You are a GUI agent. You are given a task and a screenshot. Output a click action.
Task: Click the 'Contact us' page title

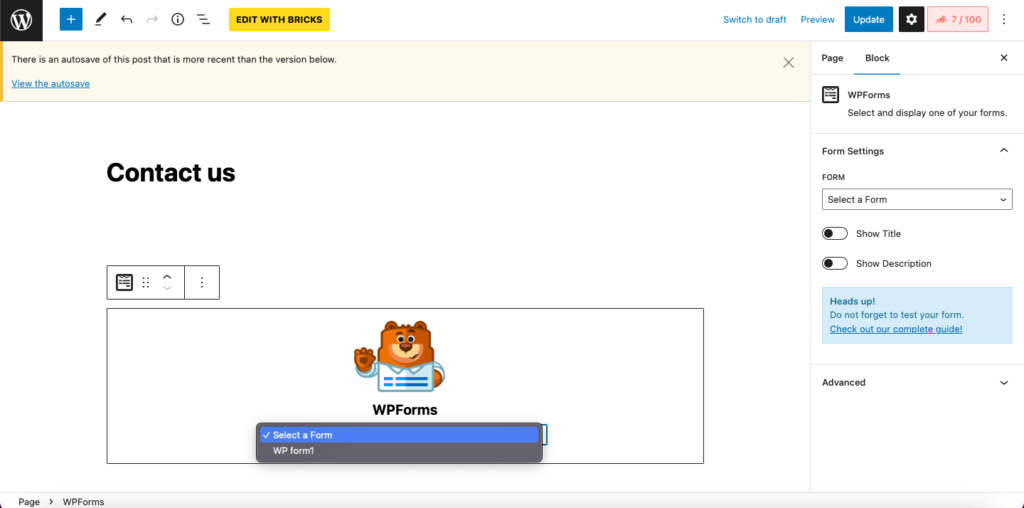tap(170, 172)
